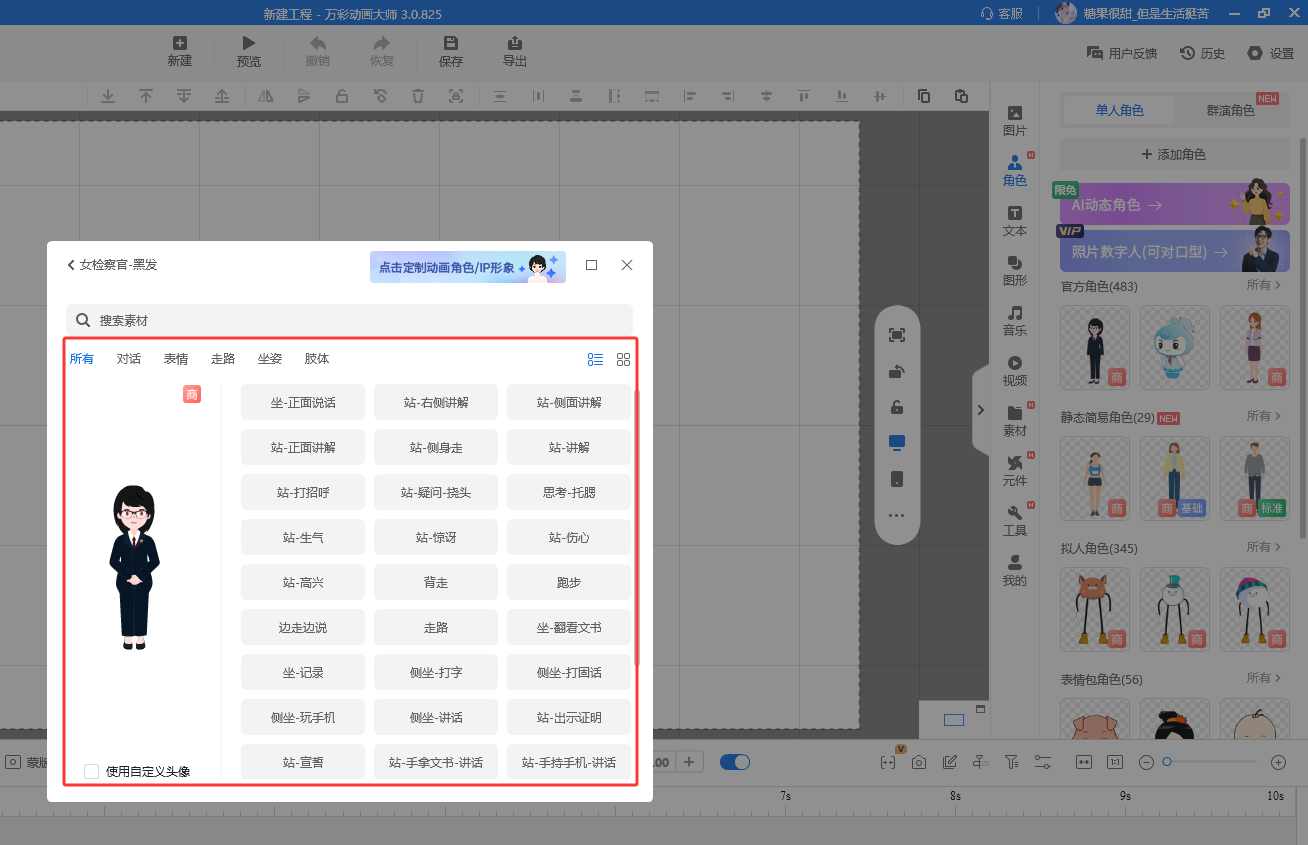Select the 文本 (Text) sidebar tool

1014,220
